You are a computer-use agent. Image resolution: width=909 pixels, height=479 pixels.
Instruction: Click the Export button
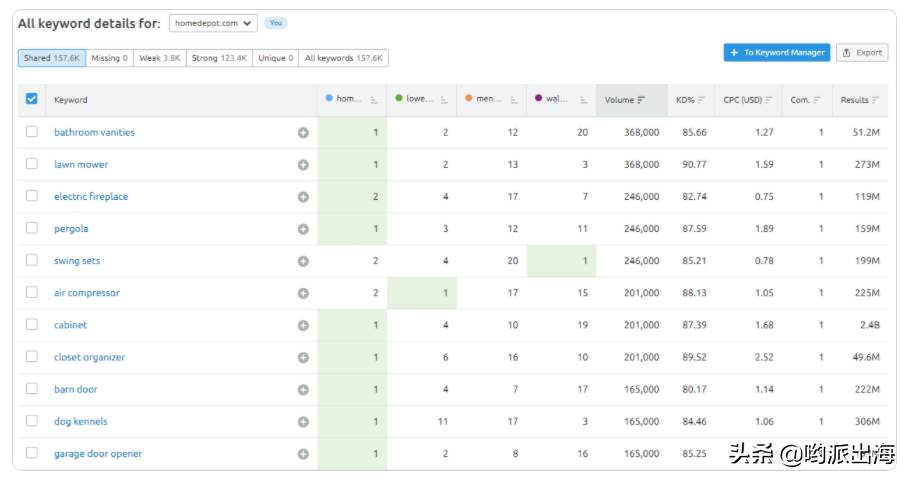click(862, 53)
